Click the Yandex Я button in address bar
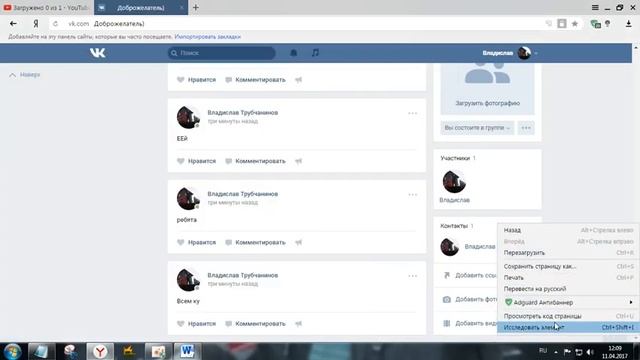The height and width of the screenshot is (360, 640). click(x=36, y=24)
